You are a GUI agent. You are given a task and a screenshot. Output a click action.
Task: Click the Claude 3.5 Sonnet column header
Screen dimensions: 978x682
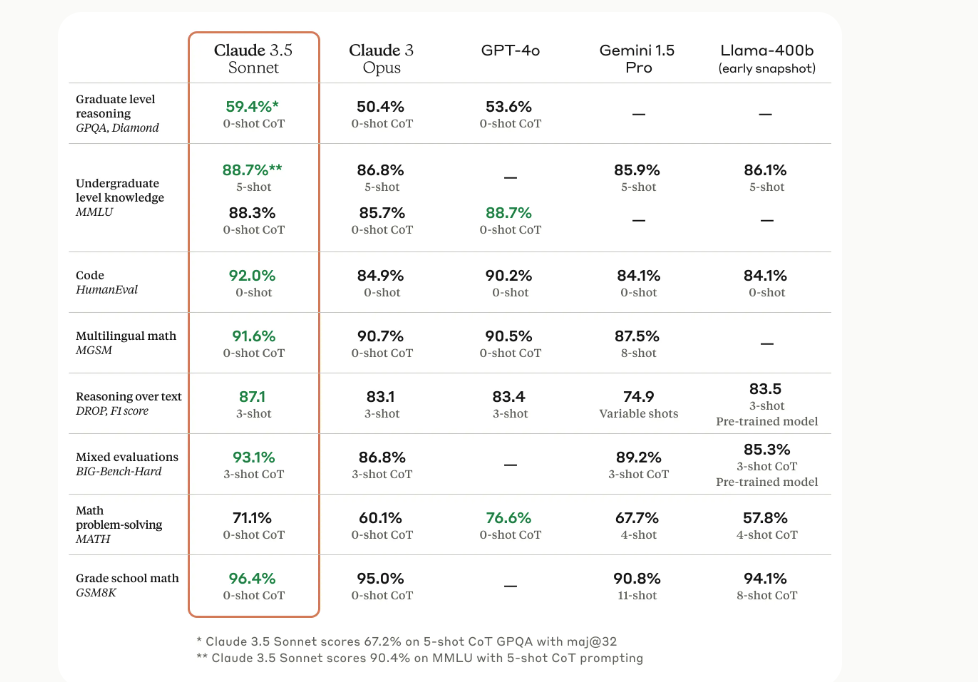coord(253,59)
